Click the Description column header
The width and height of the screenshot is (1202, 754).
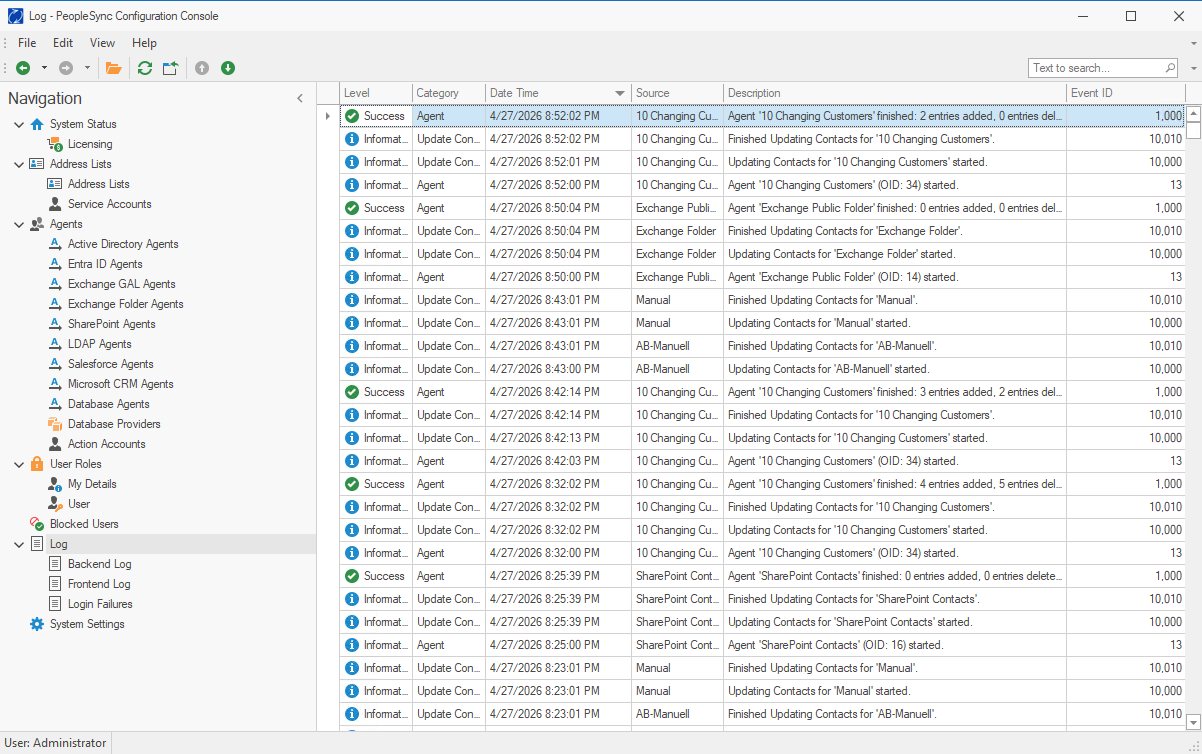pos(895,93)
